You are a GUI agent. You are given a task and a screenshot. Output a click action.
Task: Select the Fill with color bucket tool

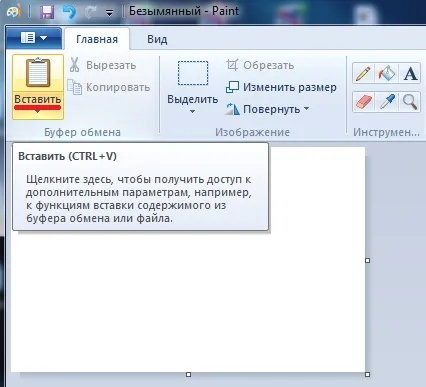coord(387,74)
